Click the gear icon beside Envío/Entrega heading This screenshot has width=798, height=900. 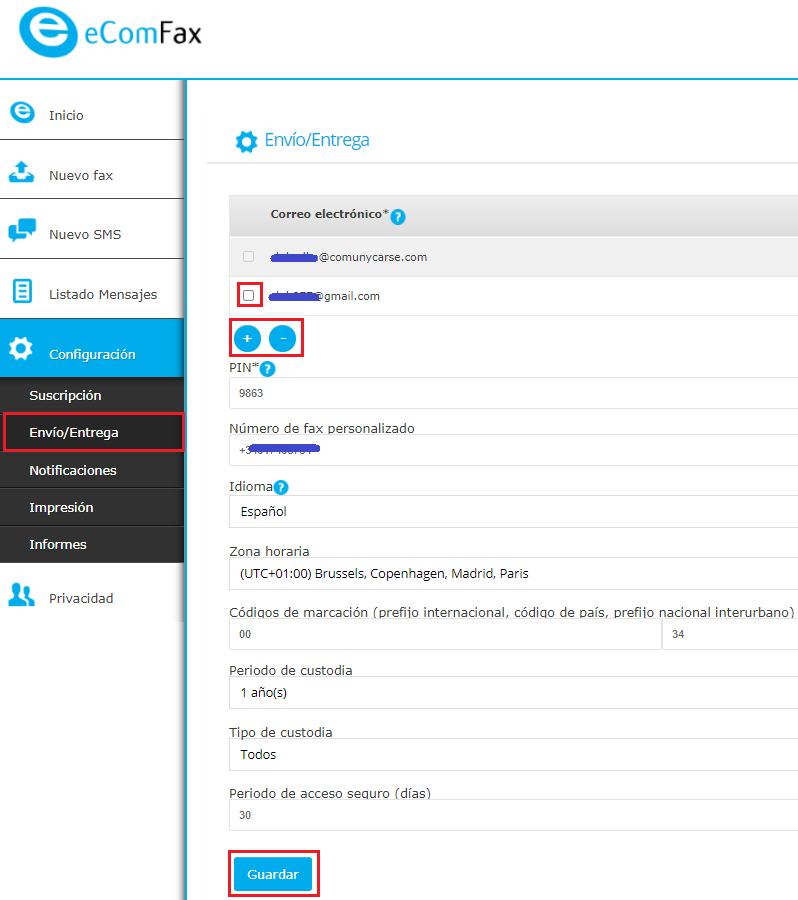(x=246, y=141)
